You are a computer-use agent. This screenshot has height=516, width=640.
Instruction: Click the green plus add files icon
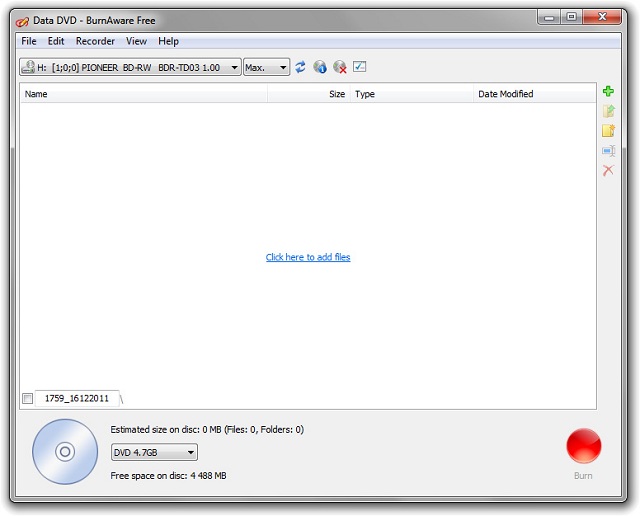[x=608, y=91]
